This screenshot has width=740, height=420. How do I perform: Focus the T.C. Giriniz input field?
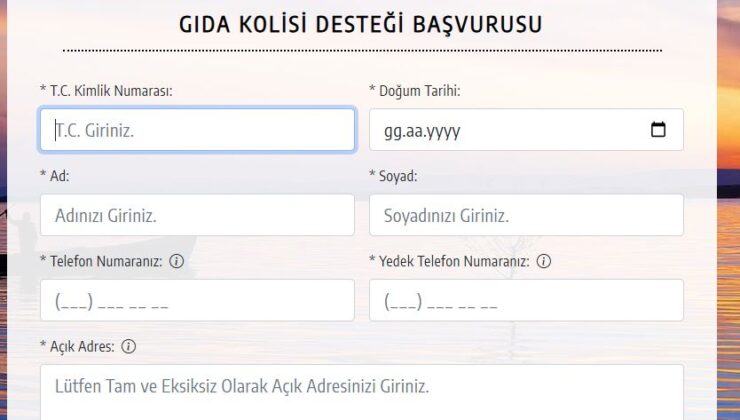(197, 130)
